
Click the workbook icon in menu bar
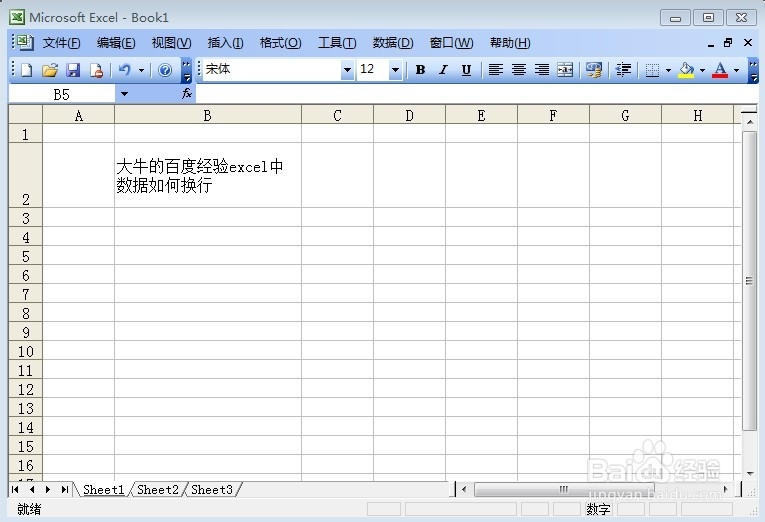click(x=24, y=43)
